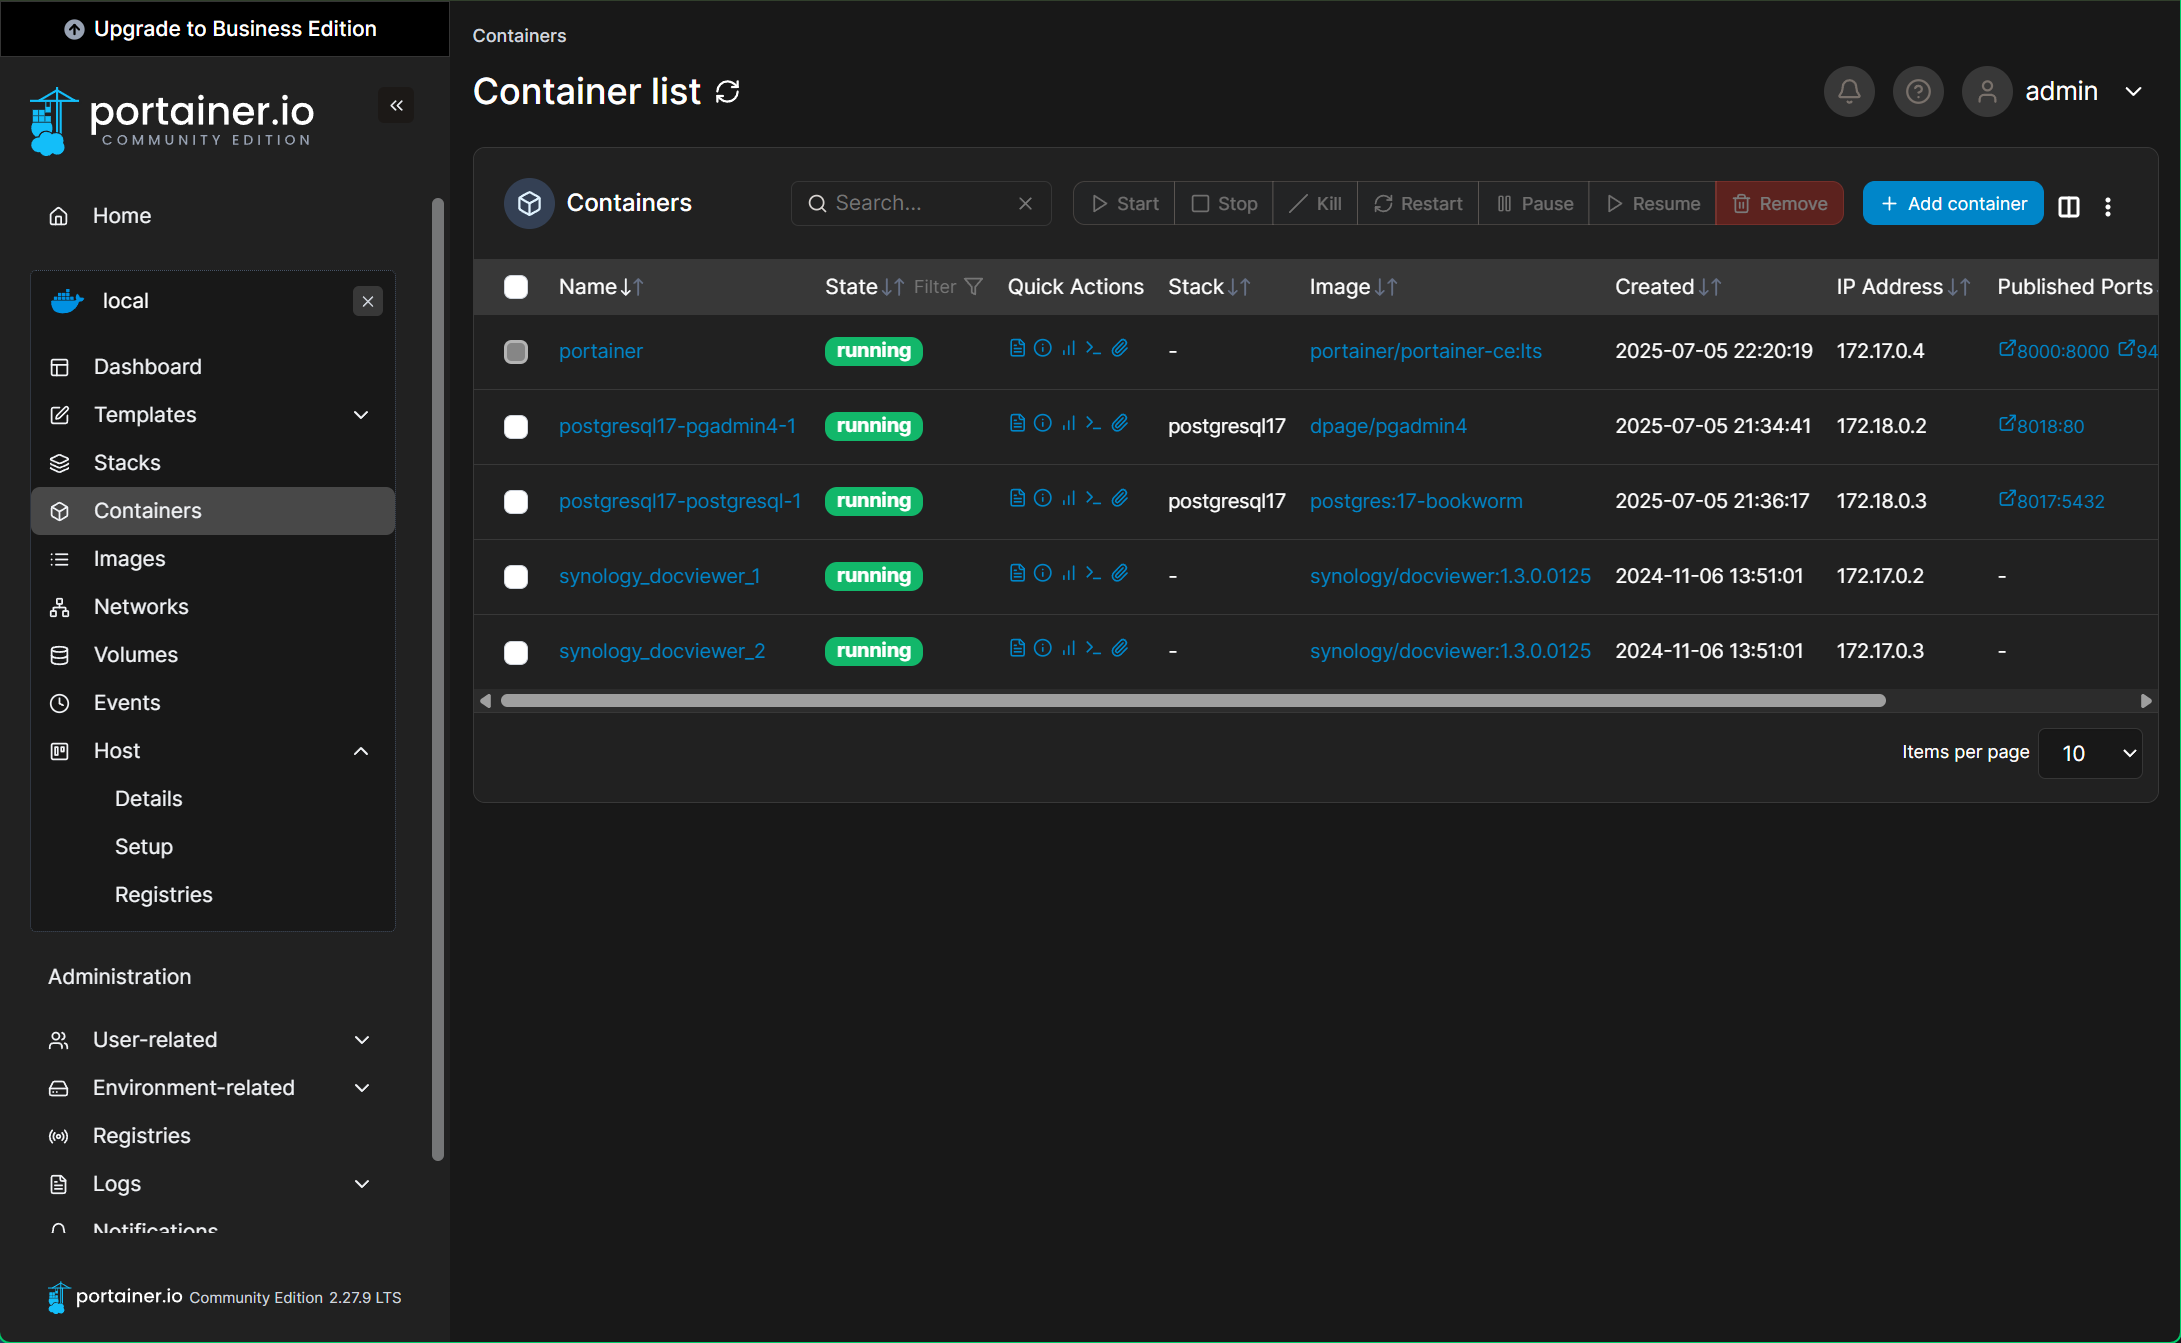The height and width of the screenshot is (1343, 2181).
Task: Collapse the sidebar with double-chevron icon
Action: coord(396,105)
